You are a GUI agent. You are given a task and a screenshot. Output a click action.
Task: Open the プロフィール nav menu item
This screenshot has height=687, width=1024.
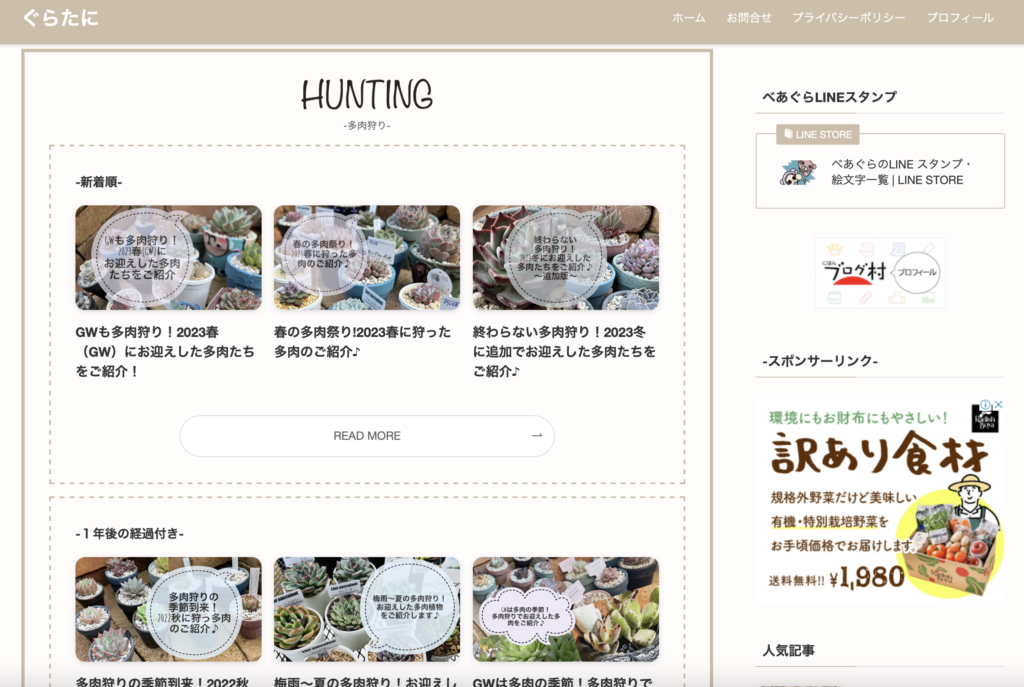click(960, 18)
